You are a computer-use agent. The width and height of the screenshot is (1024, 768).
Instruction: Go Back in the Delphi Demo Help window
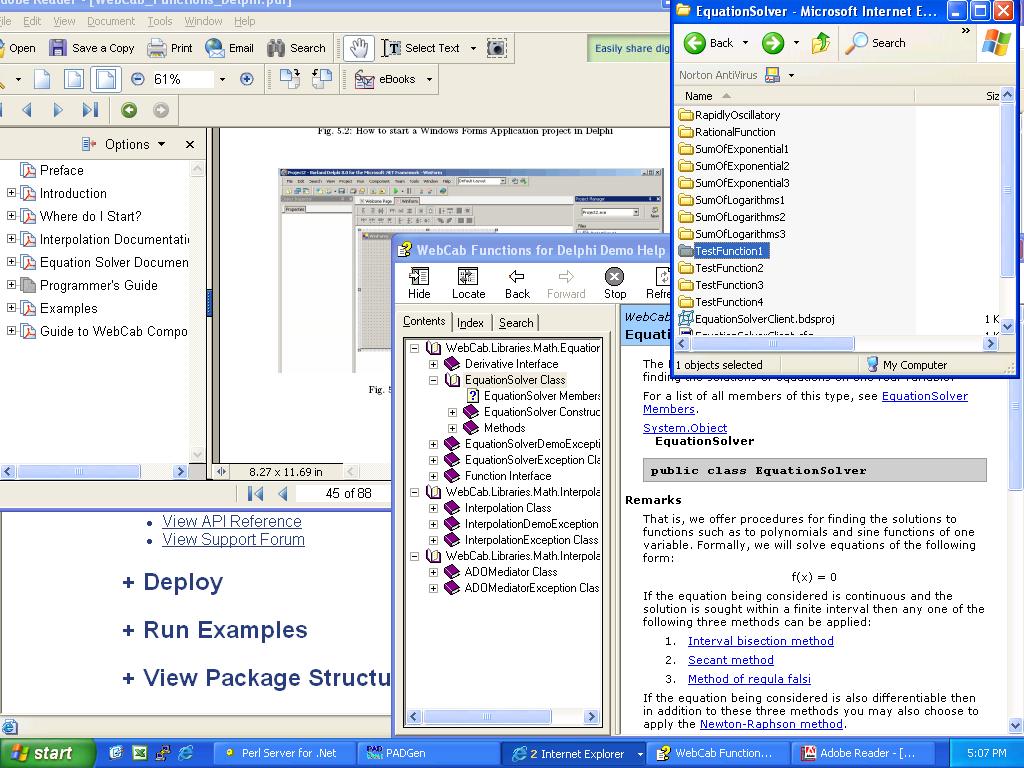tap(517, 283)
